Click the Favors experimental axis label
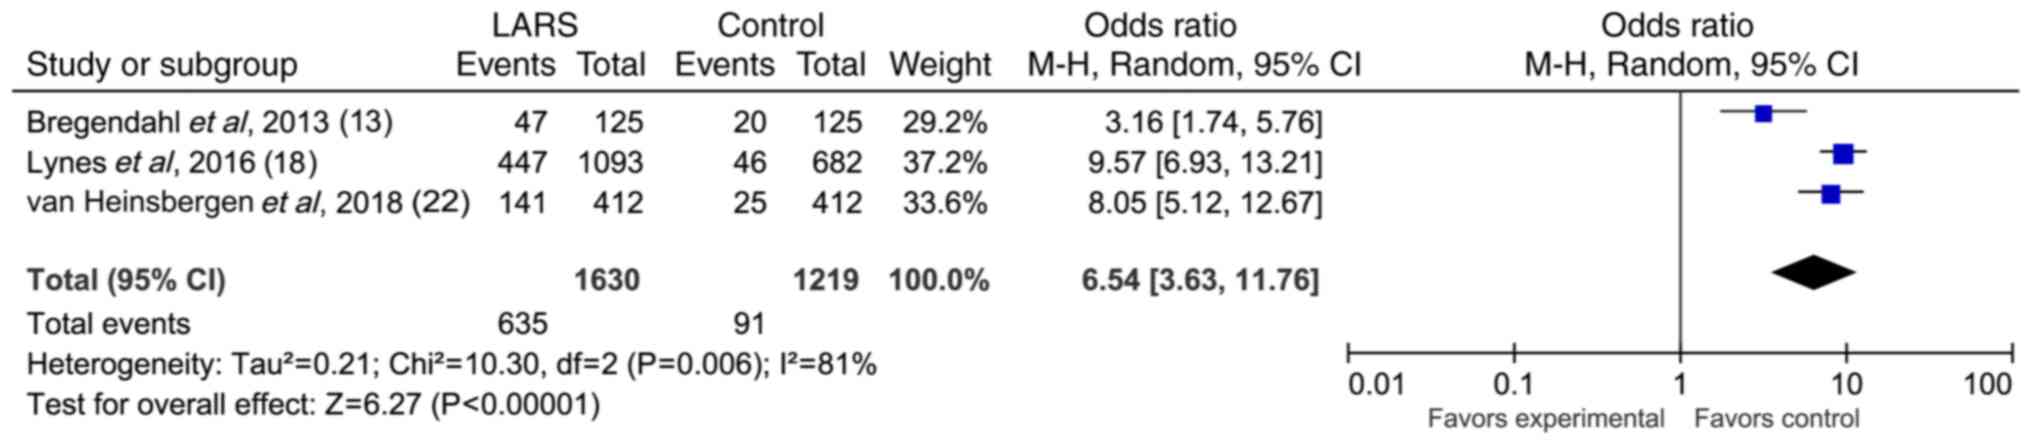The height and width of the screenshot is (445, 2032). pos(1546,417)
